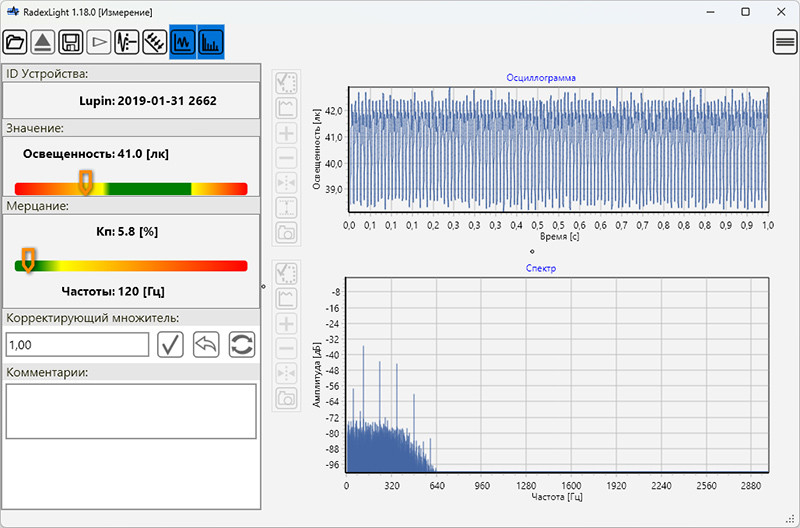Viewport: 800px width, 528px height.
Task: Take spectrum snapshot with camera icon
Action: [x=287, y=398]
